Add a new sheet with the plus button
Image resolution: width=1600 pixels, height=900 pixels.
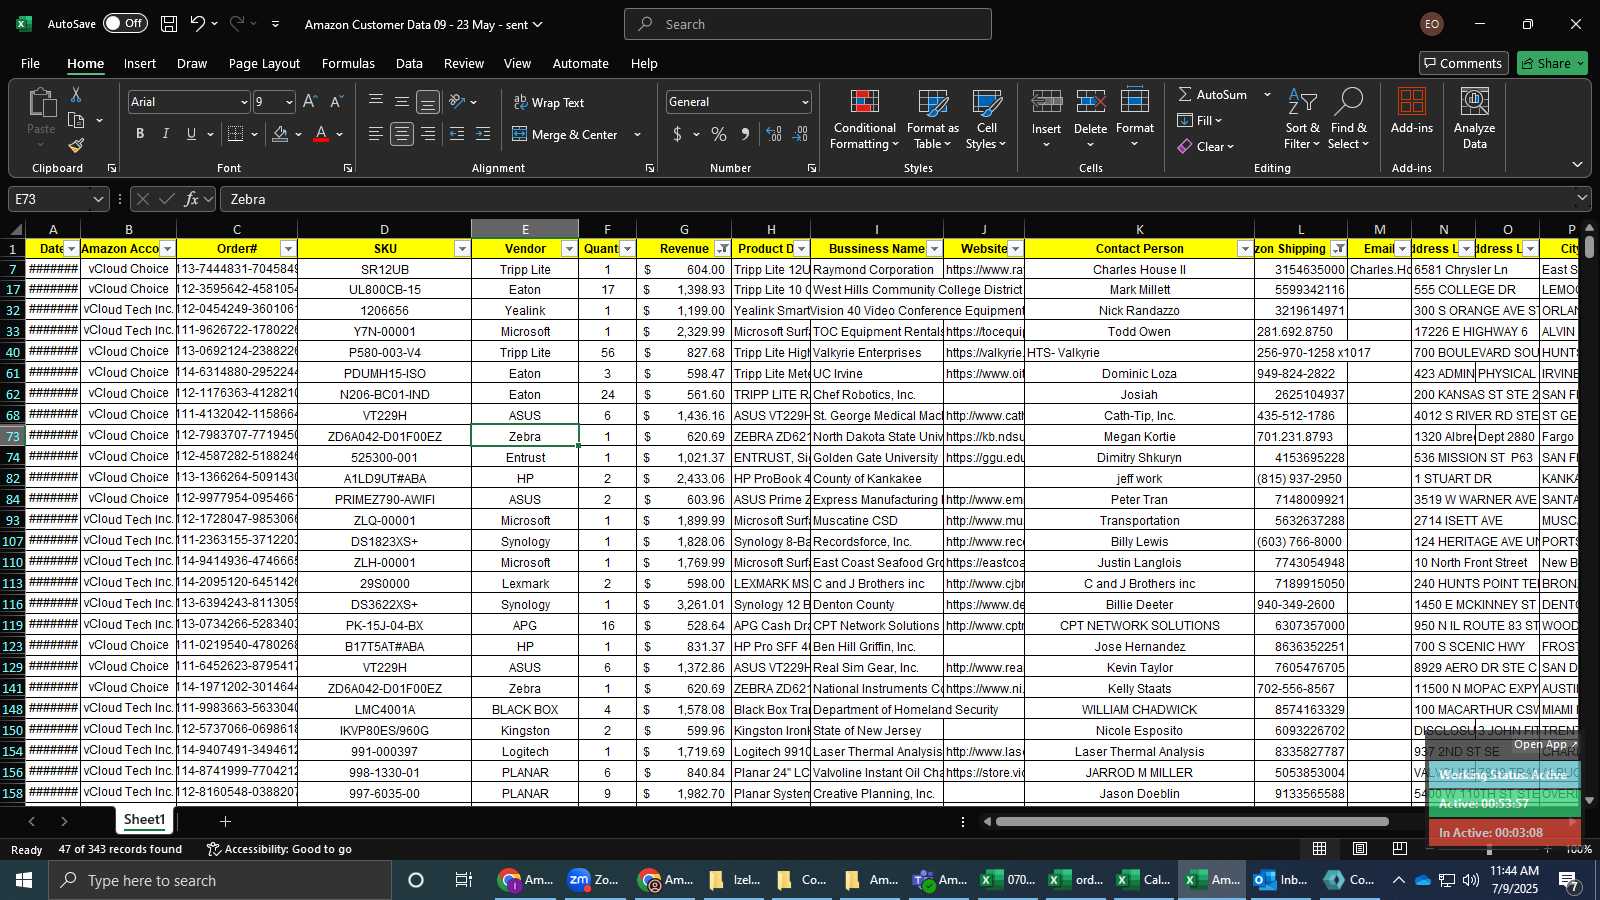(225, 821)
